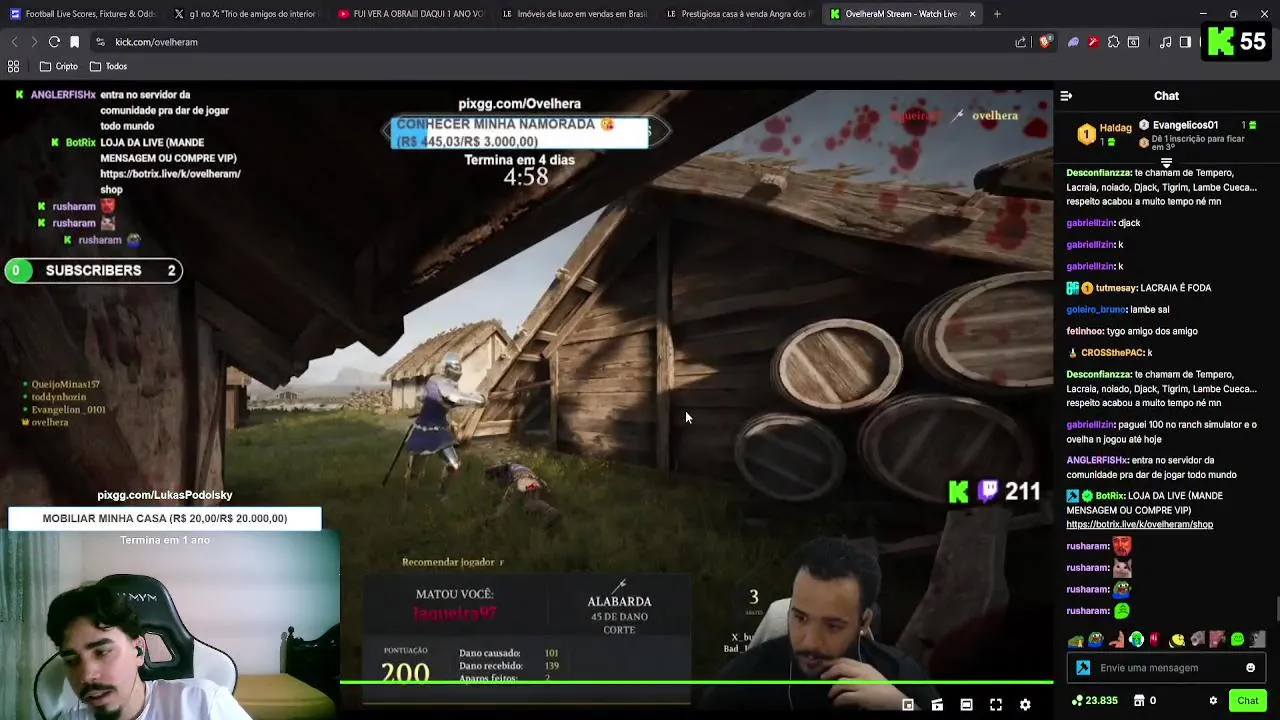
Task: Open the video player settings gear
Action: (1025, 705)
